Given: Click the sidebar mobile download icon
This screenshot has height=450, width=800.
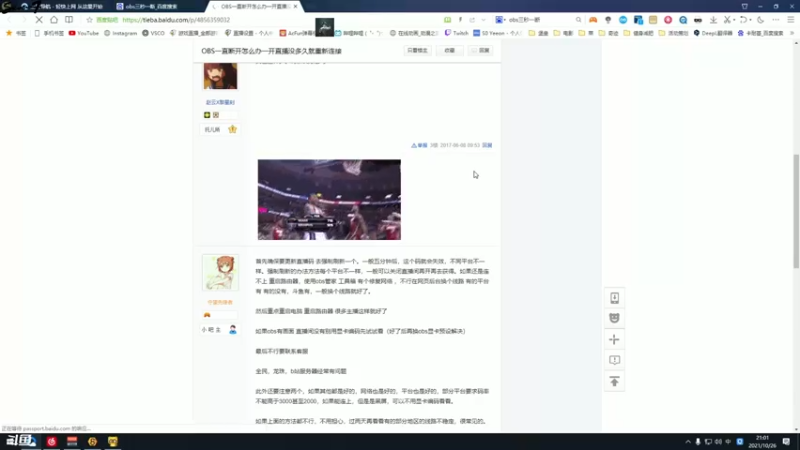Looking at the screenshot, I should pos(614,298).
